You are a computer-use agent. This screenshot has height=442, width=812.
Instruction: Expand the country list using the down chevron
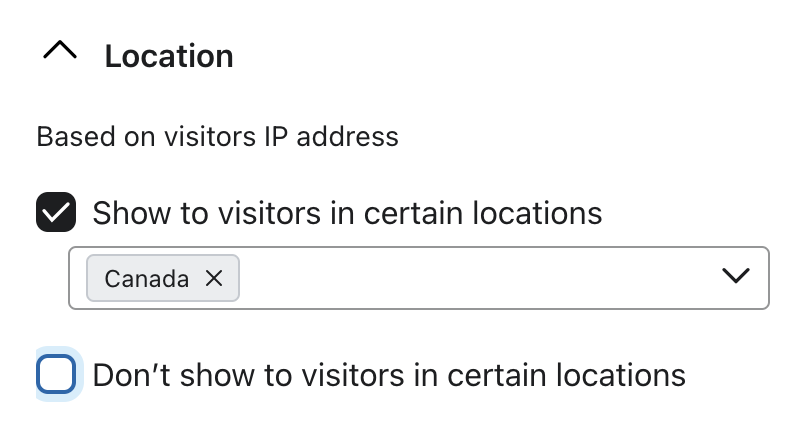point(736,277)
